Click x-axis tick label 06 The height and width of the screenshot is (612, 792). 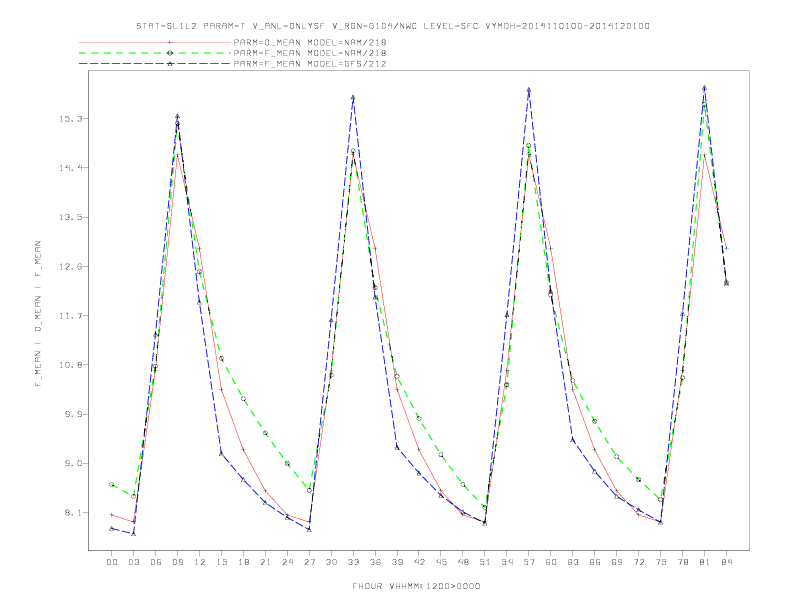pyautogui.click(x=156, y=562)
